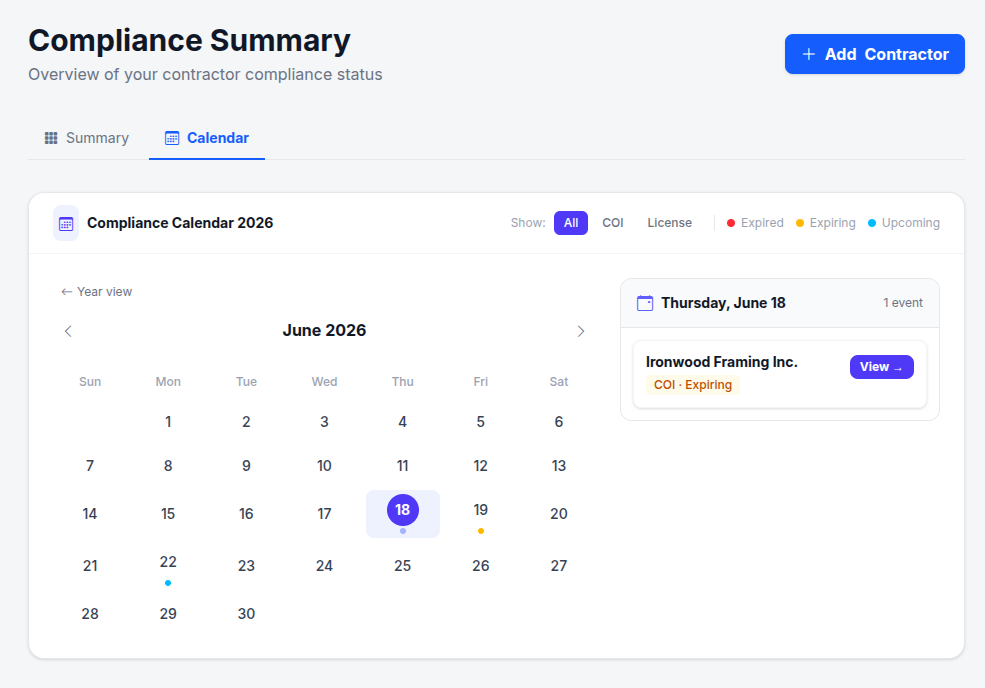This screenshot has height=688, width=985.
Task: Select June 19 with expiring event
Action: (481, 514)
